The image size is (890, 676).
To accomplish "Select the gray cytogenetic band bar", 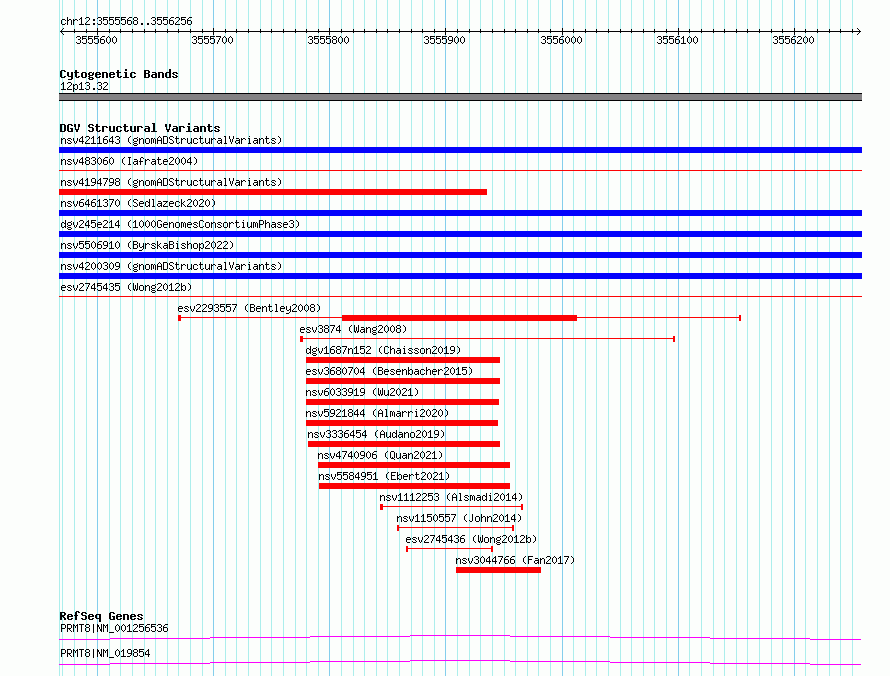I will pyautogui.click(x=460, y=97).
